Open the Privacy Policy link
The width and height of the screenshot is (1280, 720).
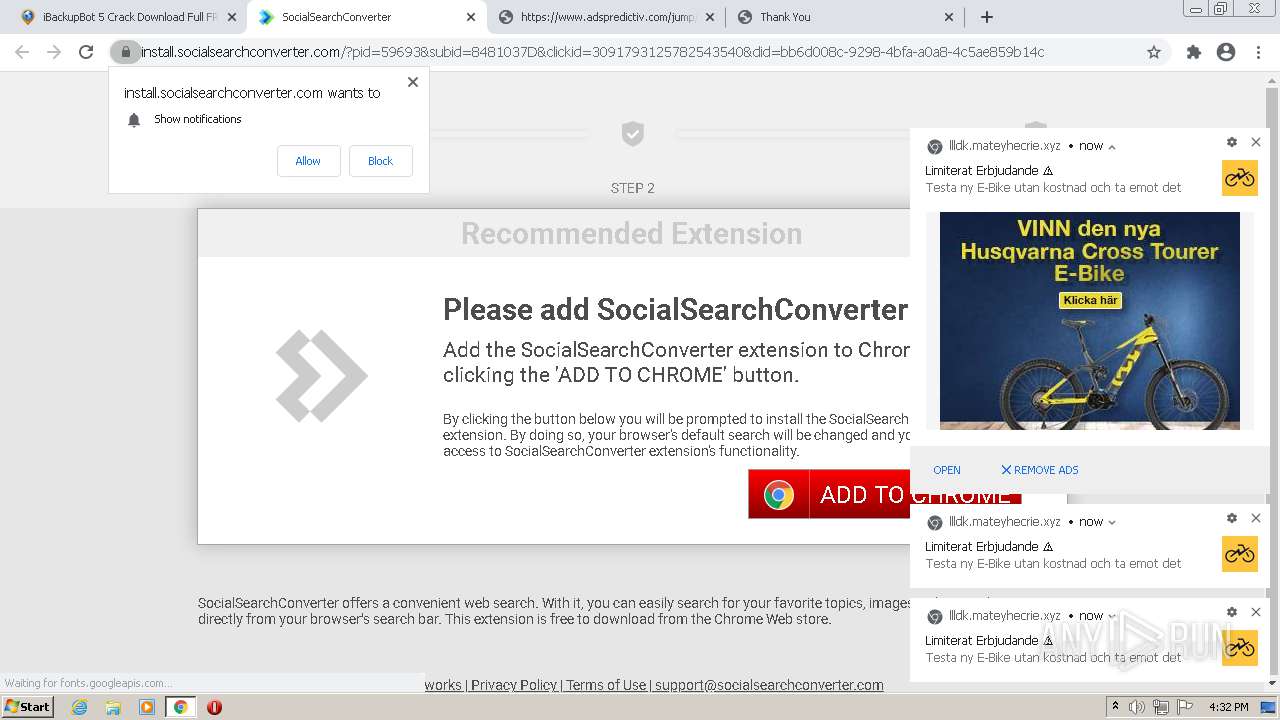(x=514, y=685)
